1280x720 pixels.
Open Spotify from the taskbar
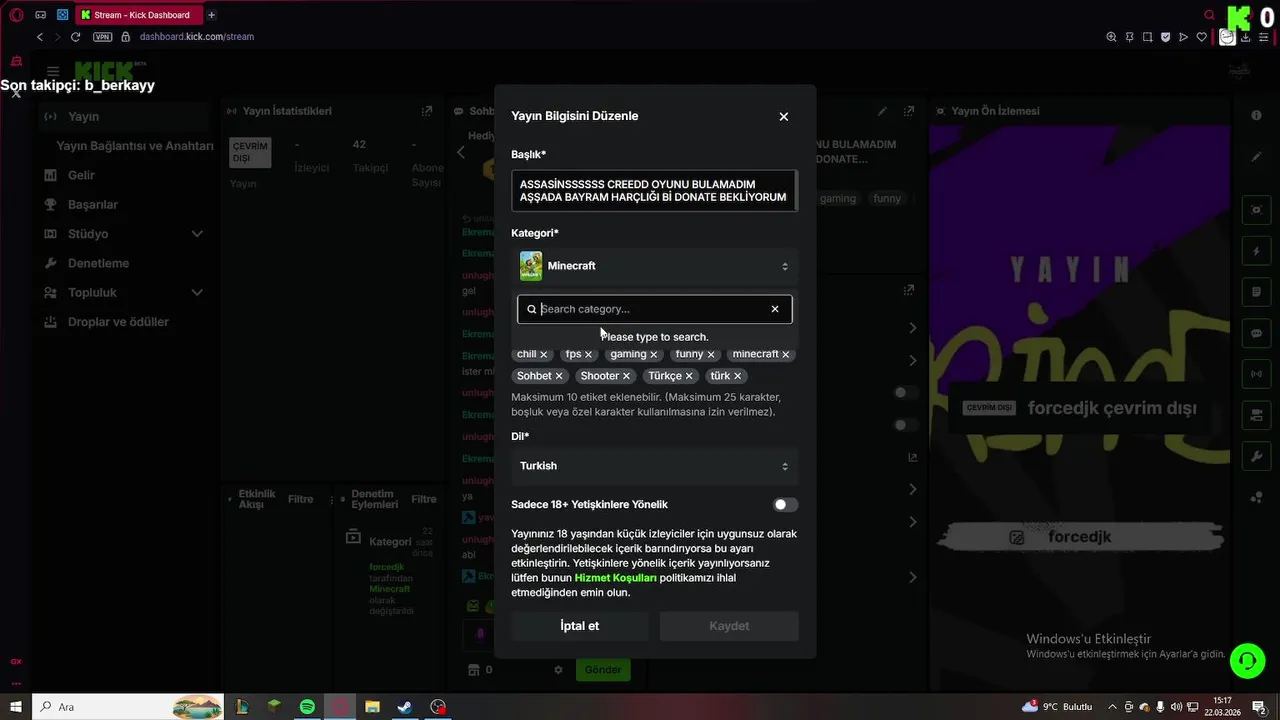(x=307, y=707)
